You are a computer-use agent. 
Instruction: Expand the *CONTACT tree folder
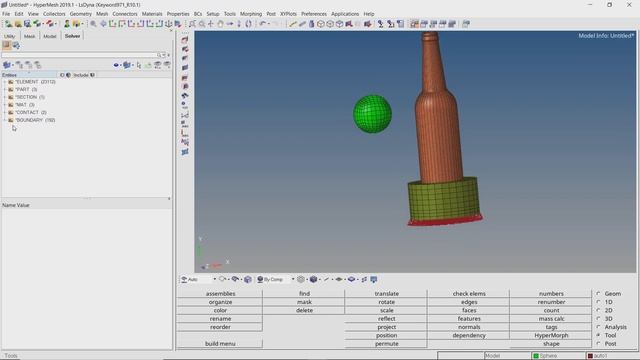coord(4,112)
